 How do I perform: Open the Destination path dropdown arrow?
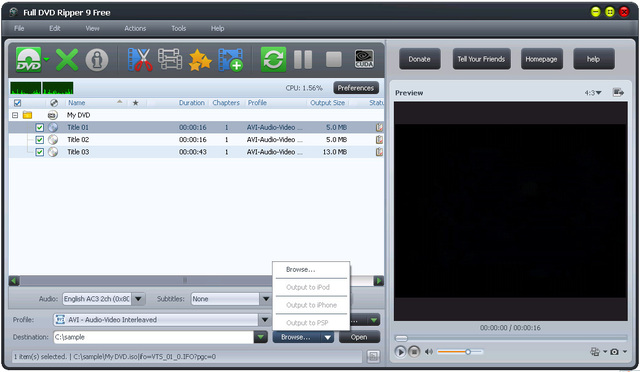click(x=260, y=337)
